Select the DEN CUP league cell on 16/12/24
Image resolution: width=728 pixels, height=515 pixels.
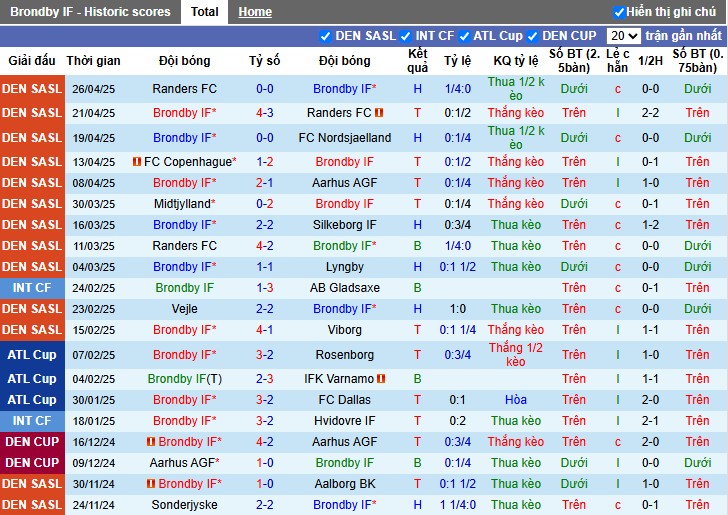[x=32, y=442]
